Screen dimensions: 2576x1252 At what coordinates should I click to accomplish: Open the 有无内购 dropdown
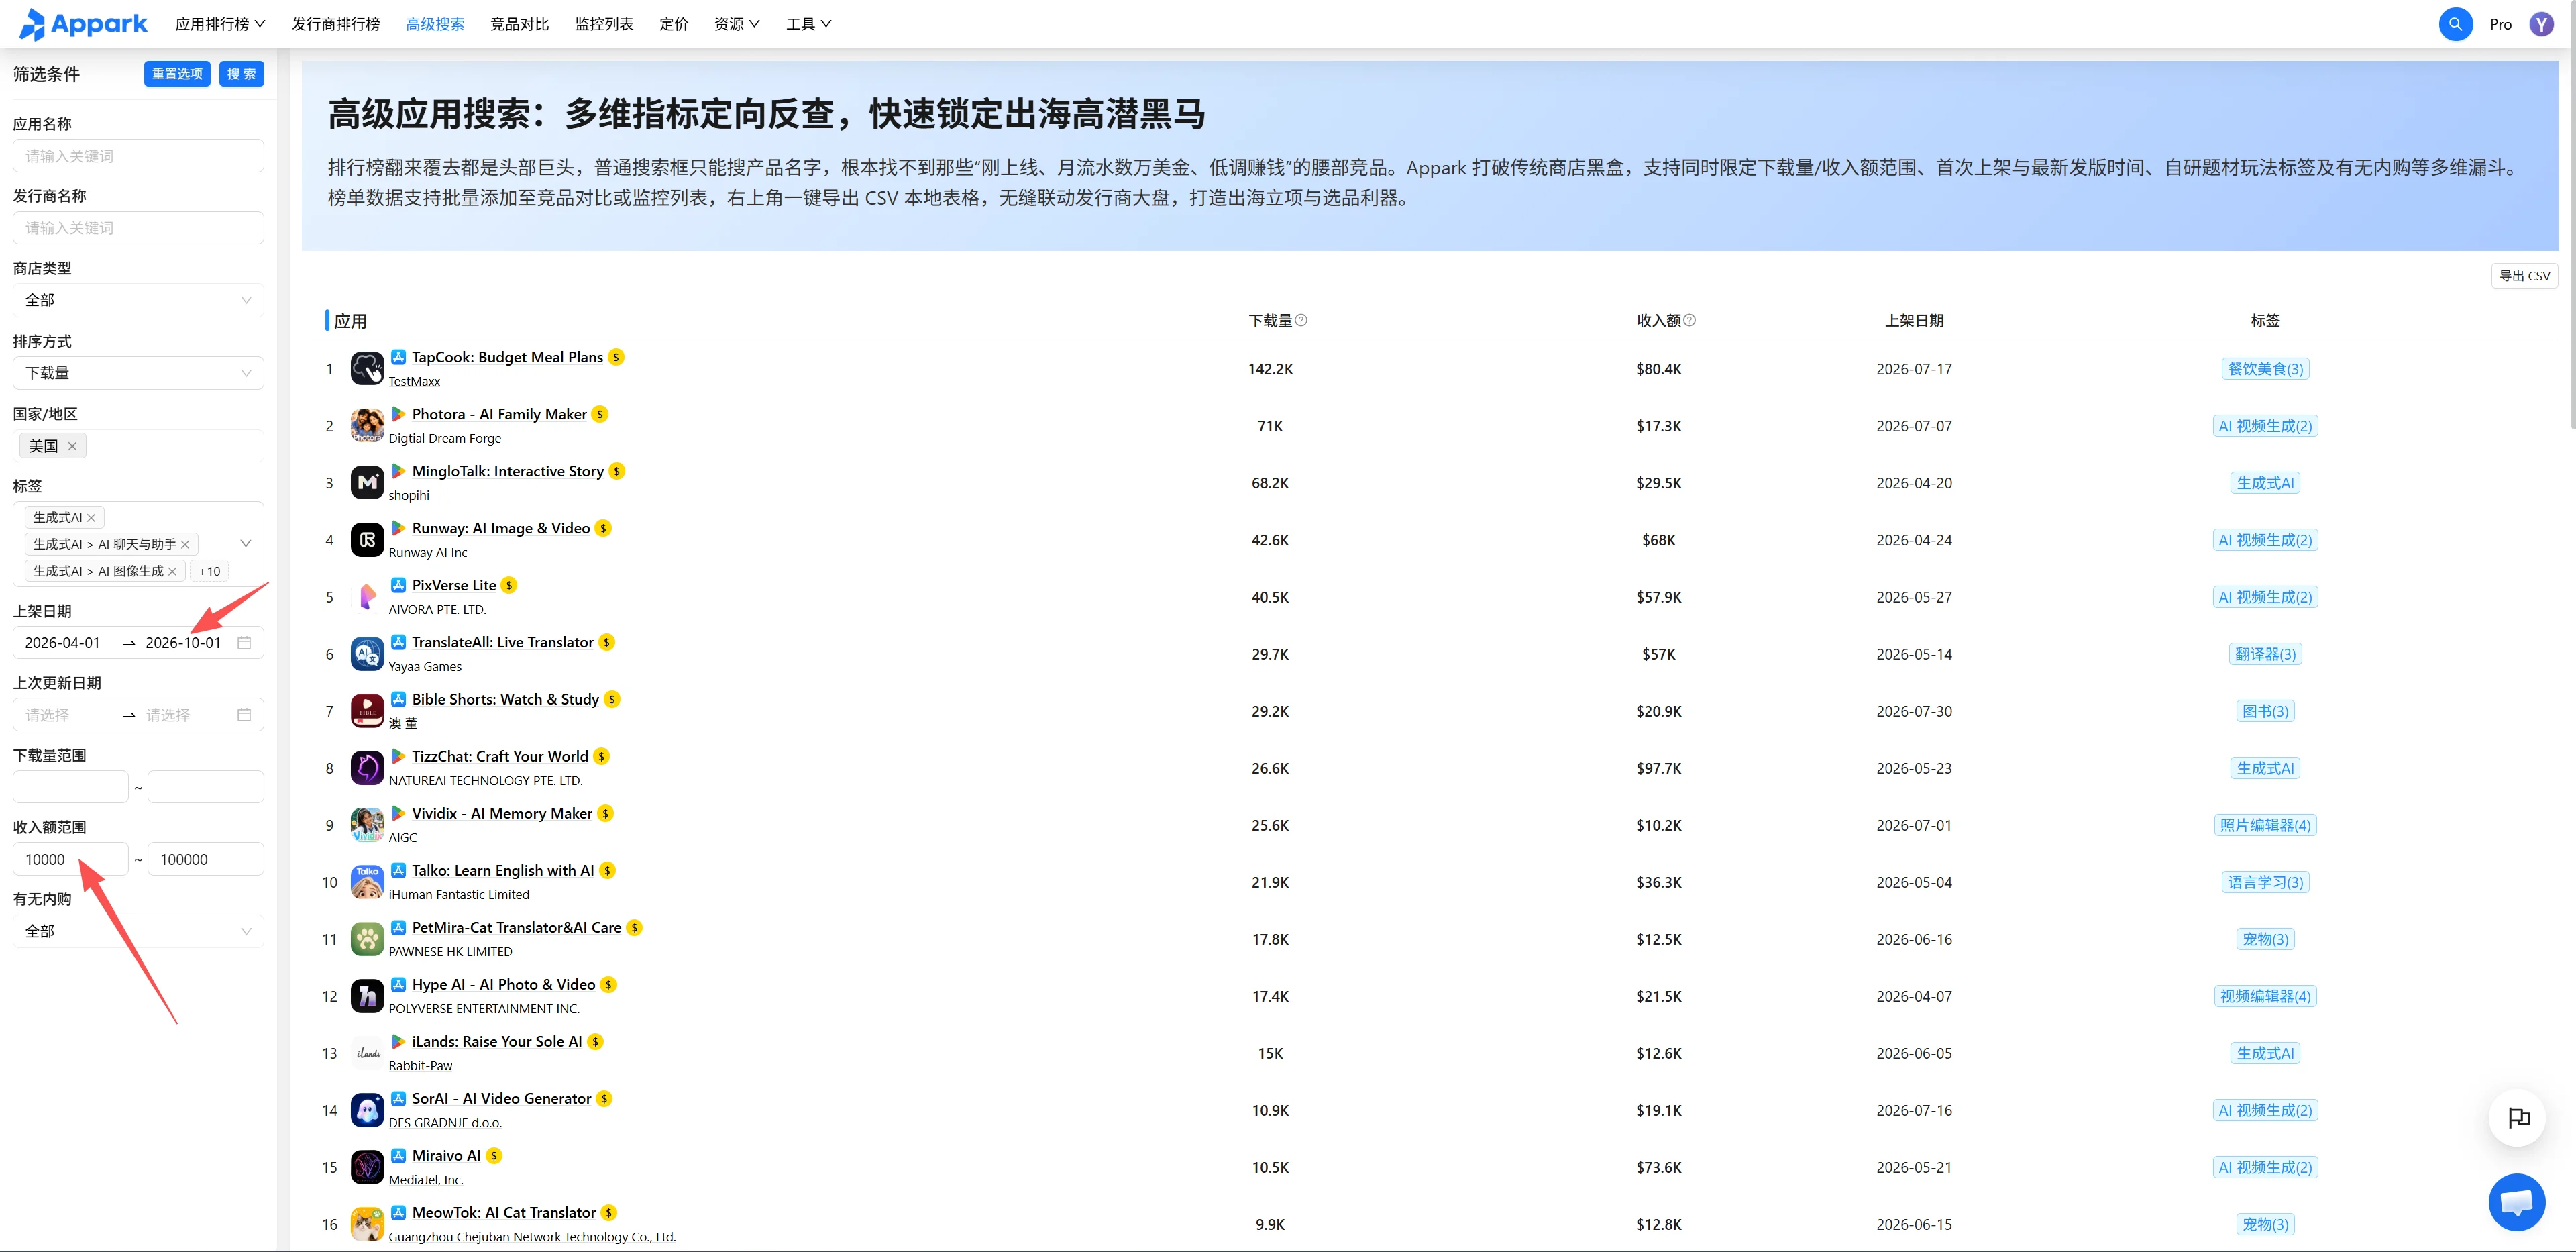(138, 931)
